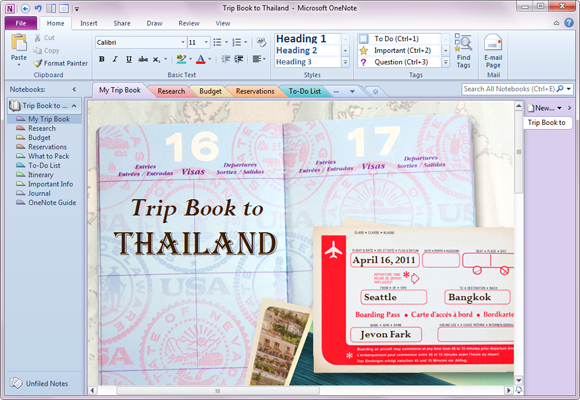Click the Undo icon in title bar
This screenshot has height=400, width=580.
[38, 8]
